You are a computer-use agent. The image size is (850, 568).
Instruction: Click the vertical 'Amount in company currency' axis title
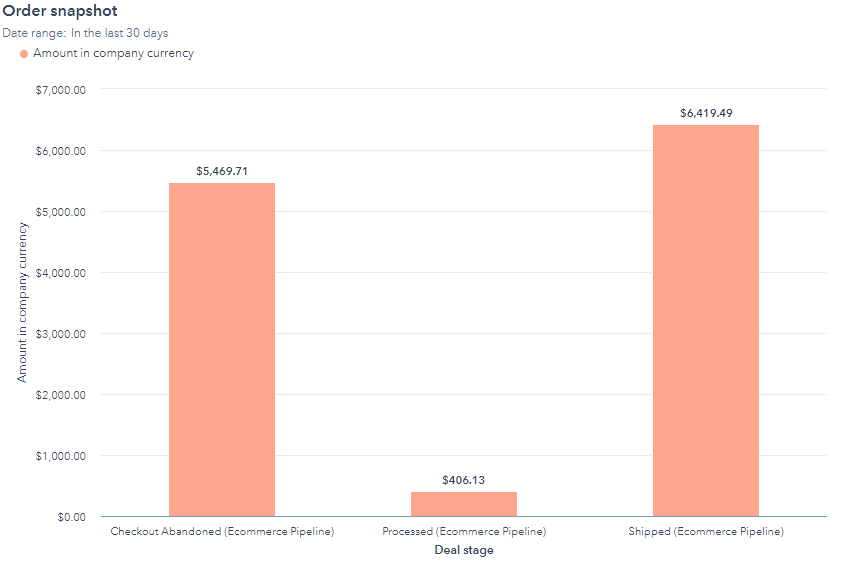22,302
